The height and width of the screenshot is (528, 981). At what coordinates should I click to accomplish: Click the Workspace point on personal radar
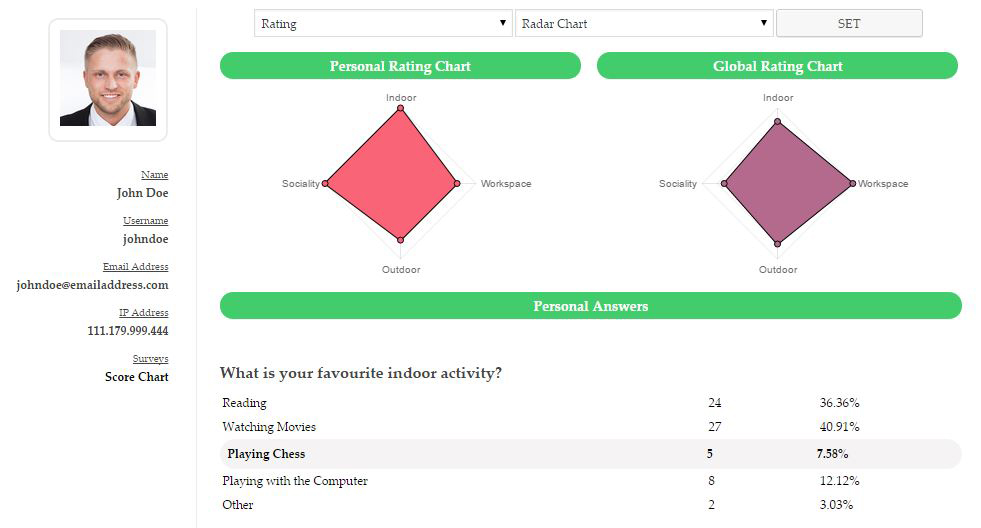click(x=457, y=184)
